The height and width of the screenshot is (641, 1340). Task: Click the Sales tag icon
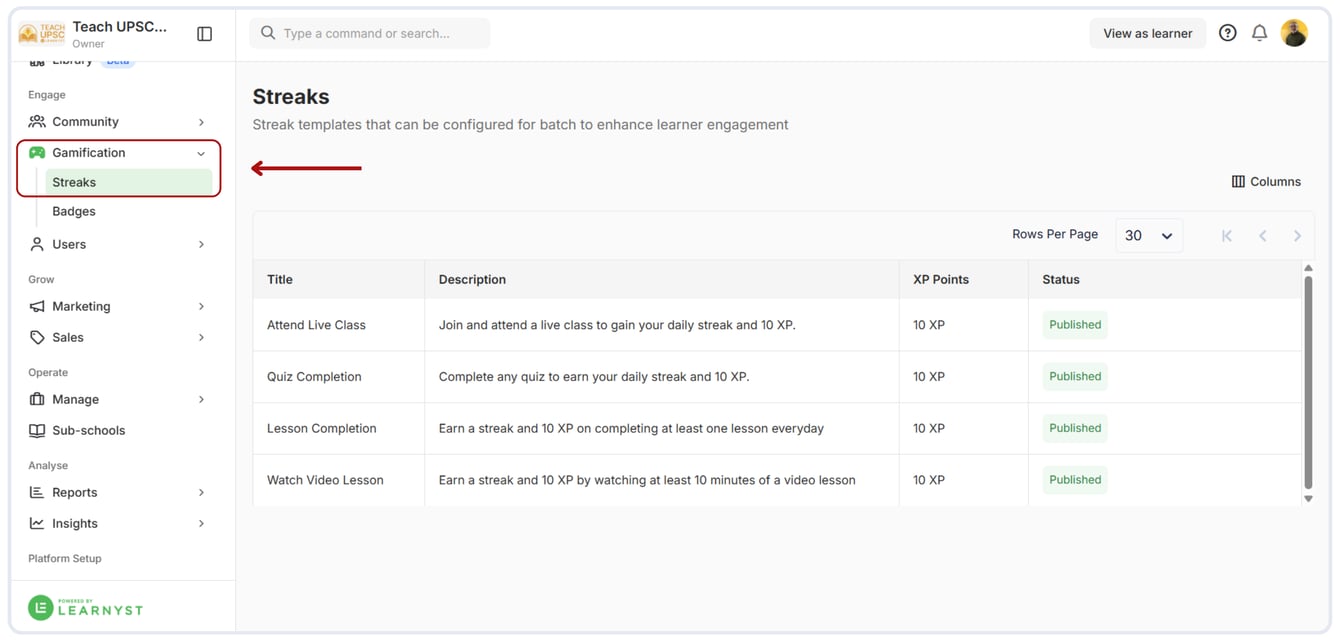pos(37,337)
